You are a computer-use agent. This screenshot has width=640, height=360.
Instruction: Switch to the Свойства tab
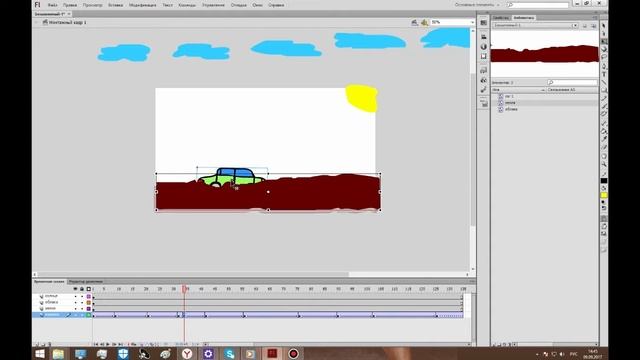501,18
